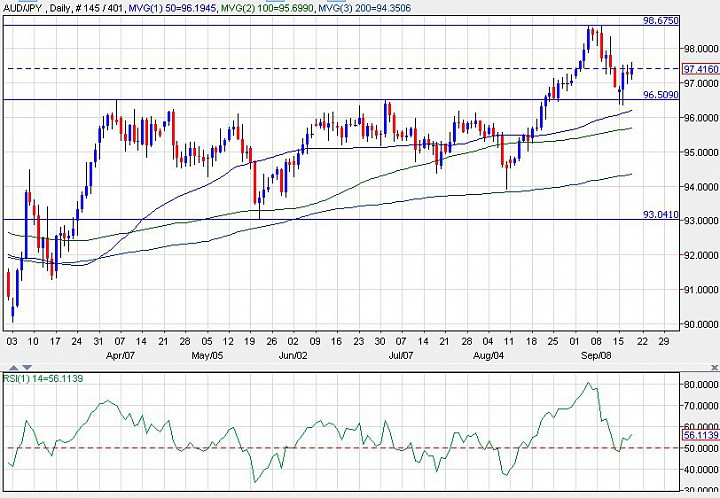Click the current price tag 97.4160
Screen dimensions: 720x498
(701, 69)
